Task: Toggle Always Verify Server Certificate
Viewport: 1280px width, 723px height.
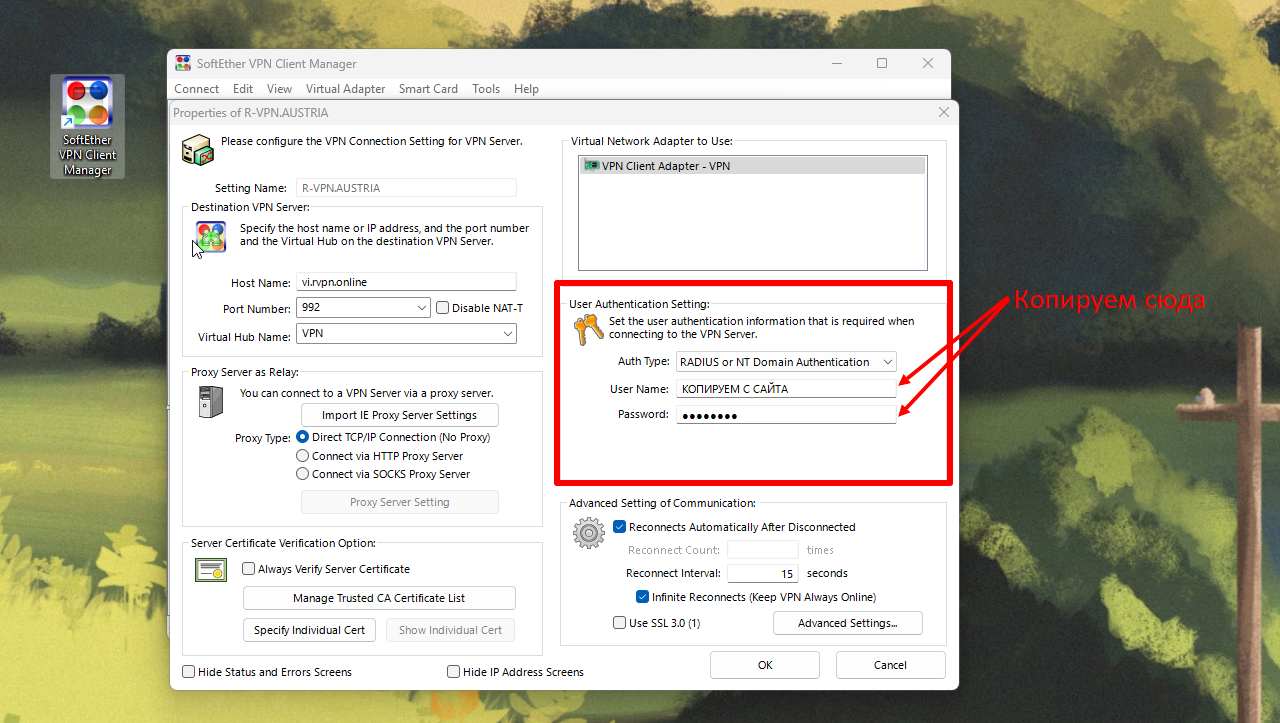Action: (250, 569)
